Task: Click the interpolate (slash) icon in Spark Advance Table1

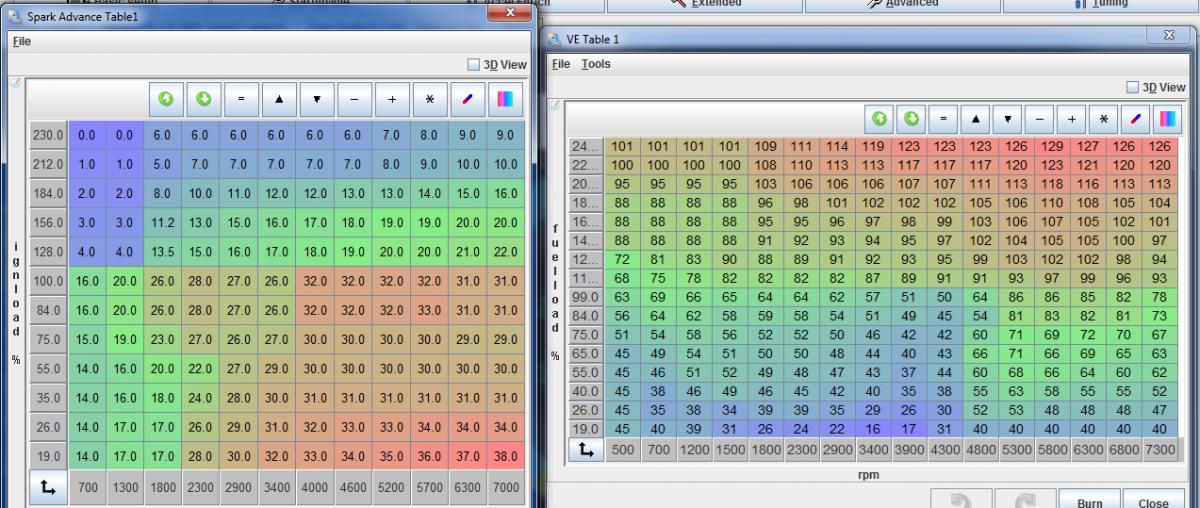Action: tap(467, 100)
